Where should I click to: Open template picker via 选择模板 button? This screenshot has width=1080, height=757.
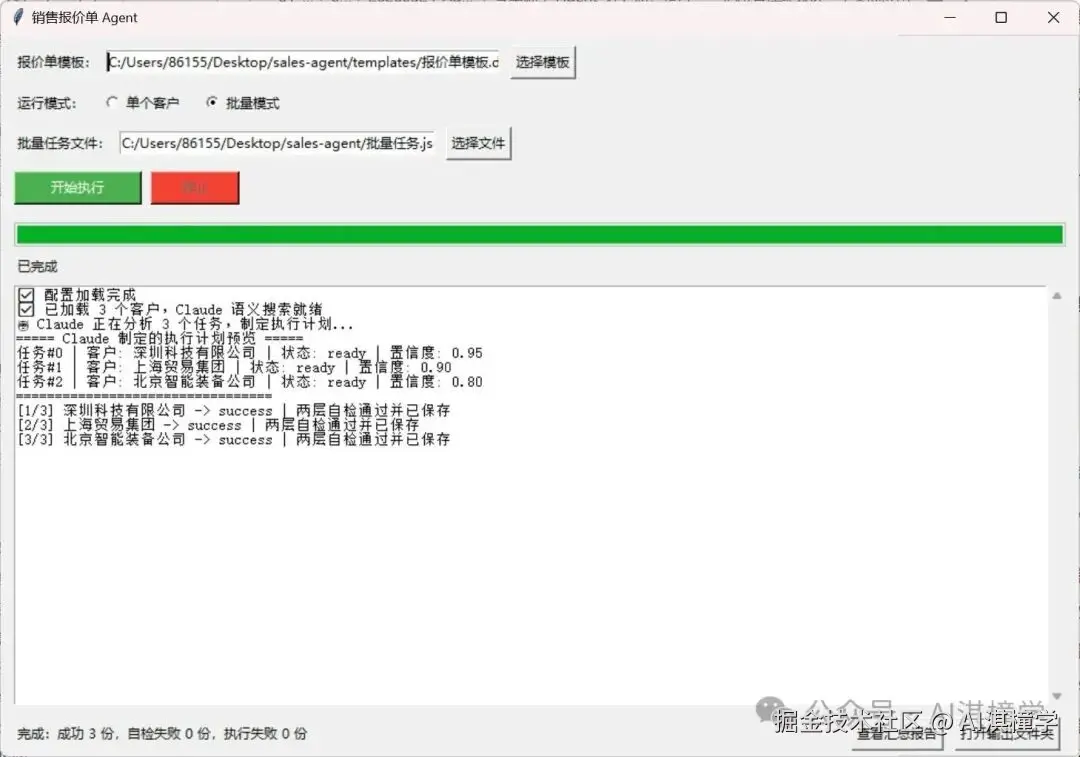pos(542,61)
